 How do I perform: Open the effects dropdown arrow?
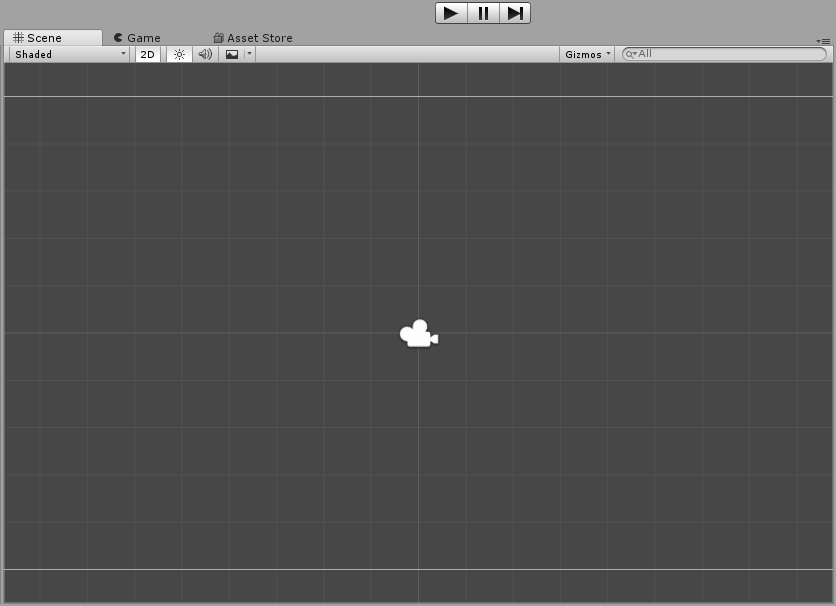coord(250,54)
